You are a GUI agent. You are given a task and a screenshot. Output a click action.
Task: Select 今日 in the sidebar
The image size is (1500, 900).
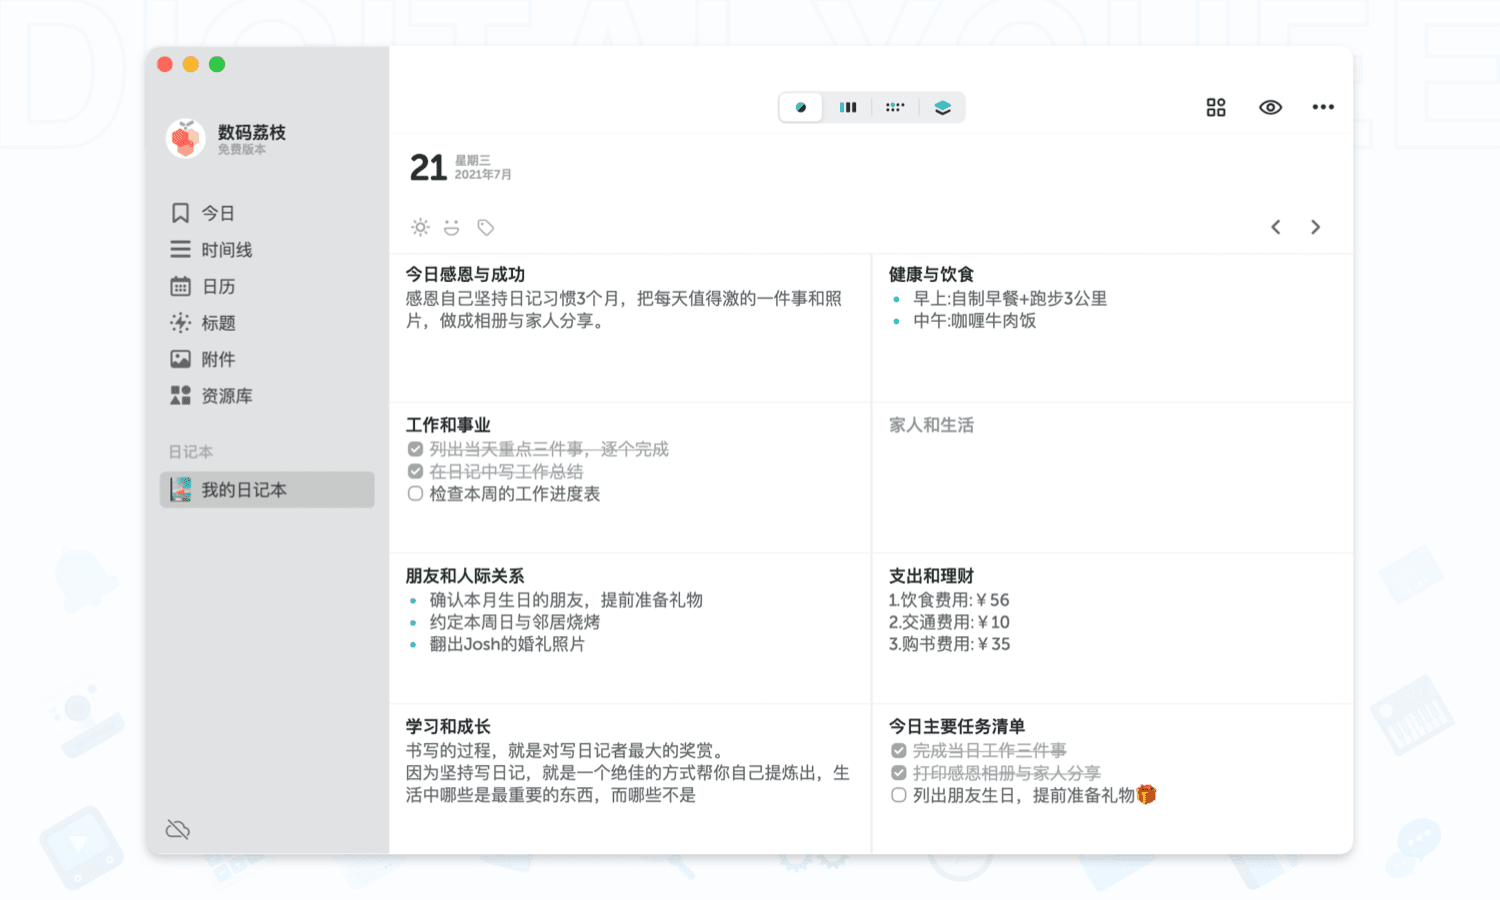(x=218, y=213)
